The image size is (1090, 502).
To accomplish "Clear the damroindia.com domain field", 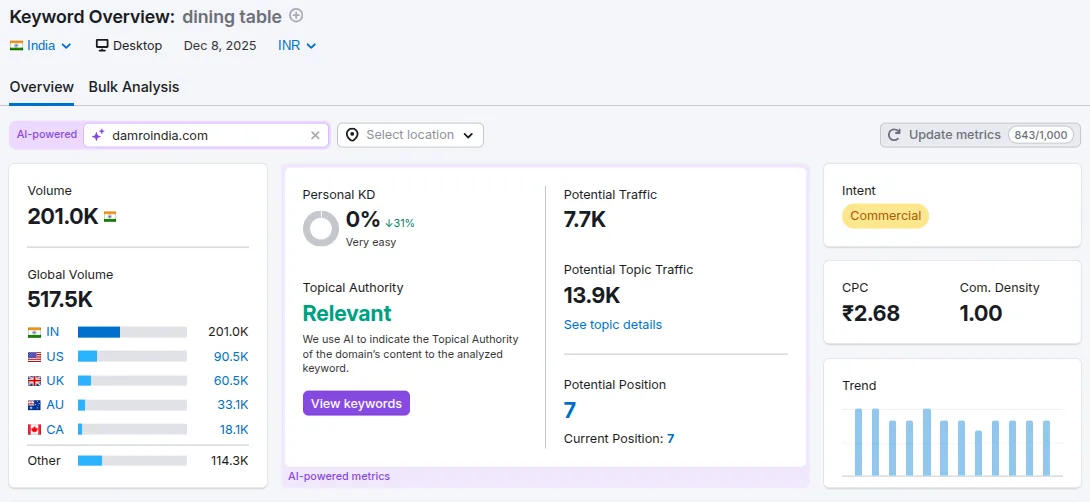I will (315, 135).
